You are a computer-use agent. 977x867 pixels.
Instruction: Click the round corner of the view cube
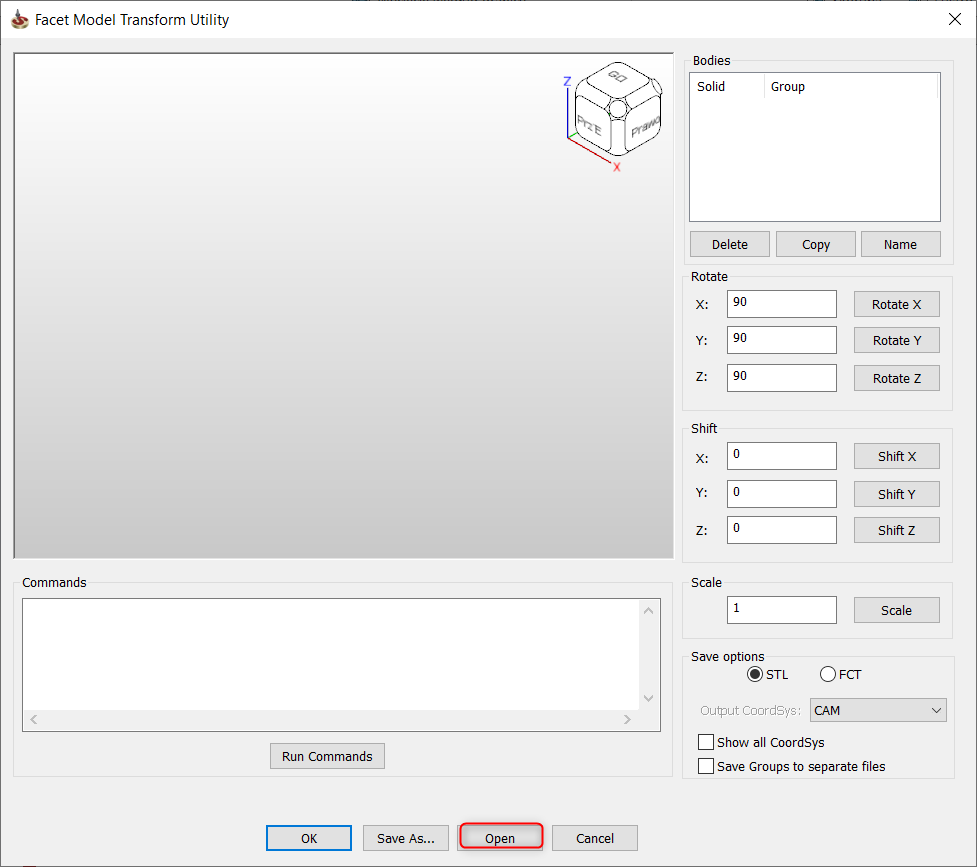pos(617,107)
